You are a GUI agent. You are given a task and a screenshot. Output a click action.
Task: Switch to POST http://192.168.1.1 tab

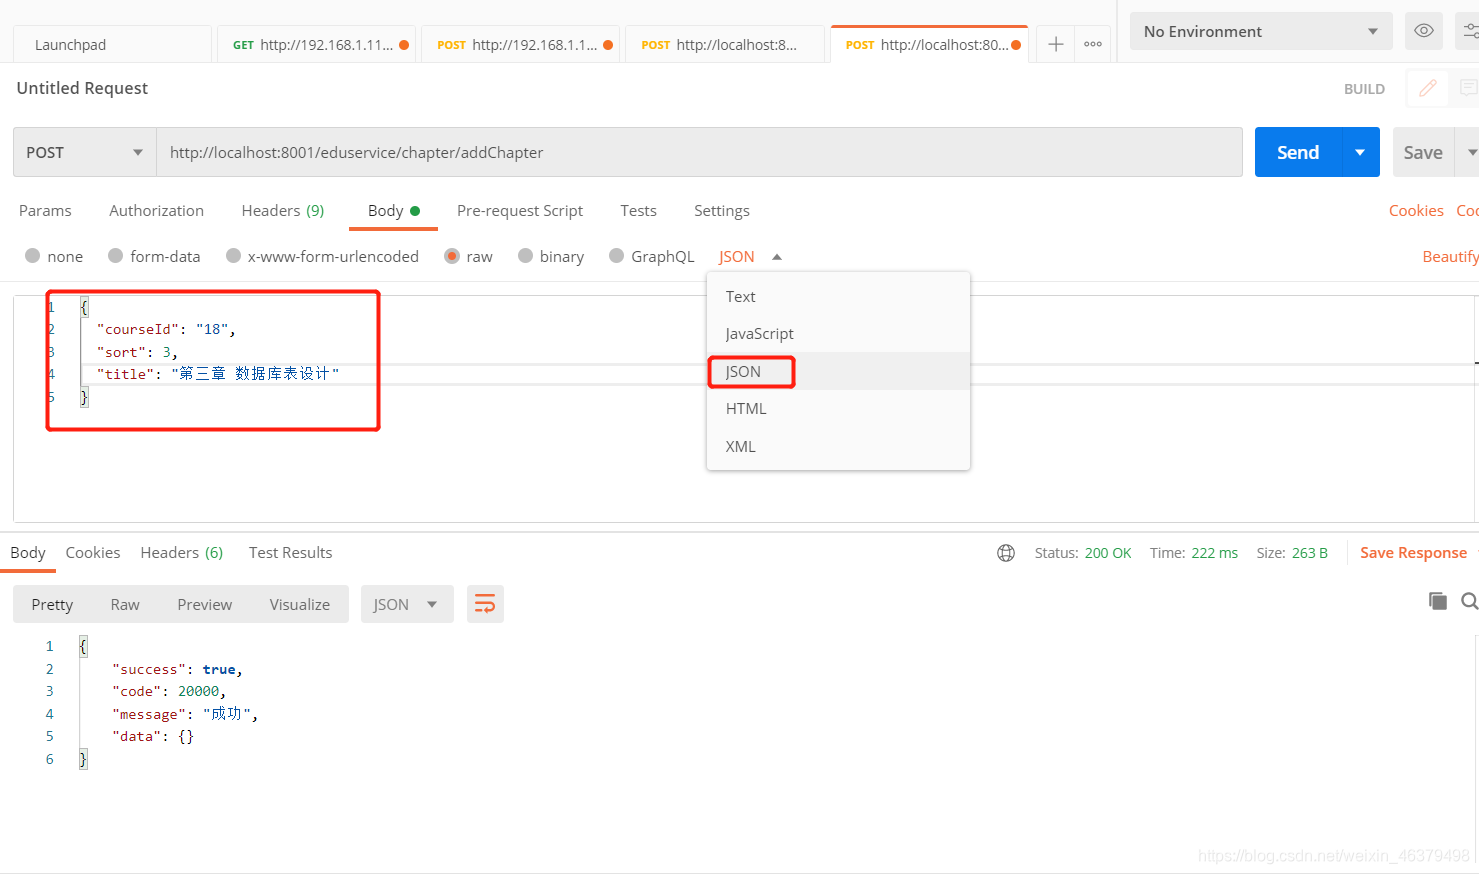[520, 44]
